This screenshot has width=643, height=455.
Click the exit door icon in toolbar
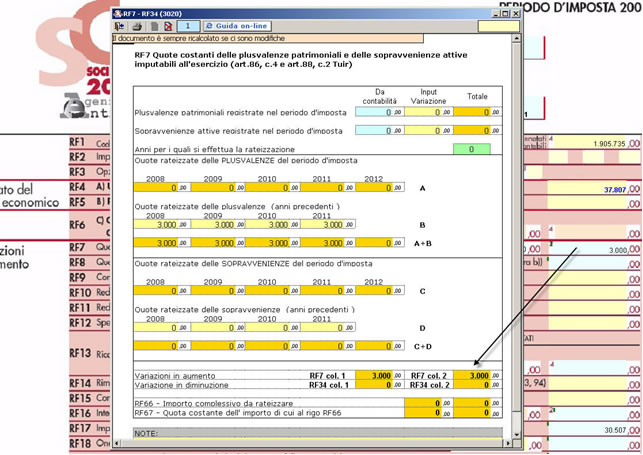(120, 25)
